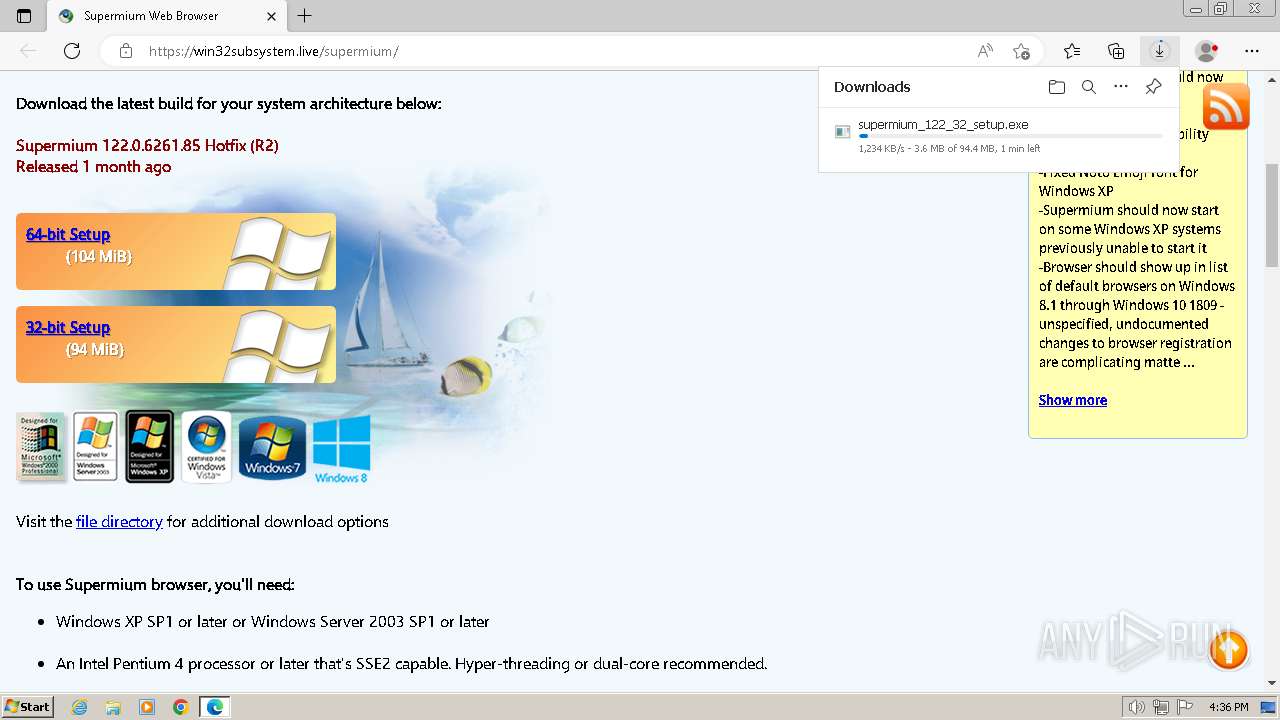Open the Tab actions menu icon
Viewport: 1280px width, 720px height.
[x=24, y=16]
